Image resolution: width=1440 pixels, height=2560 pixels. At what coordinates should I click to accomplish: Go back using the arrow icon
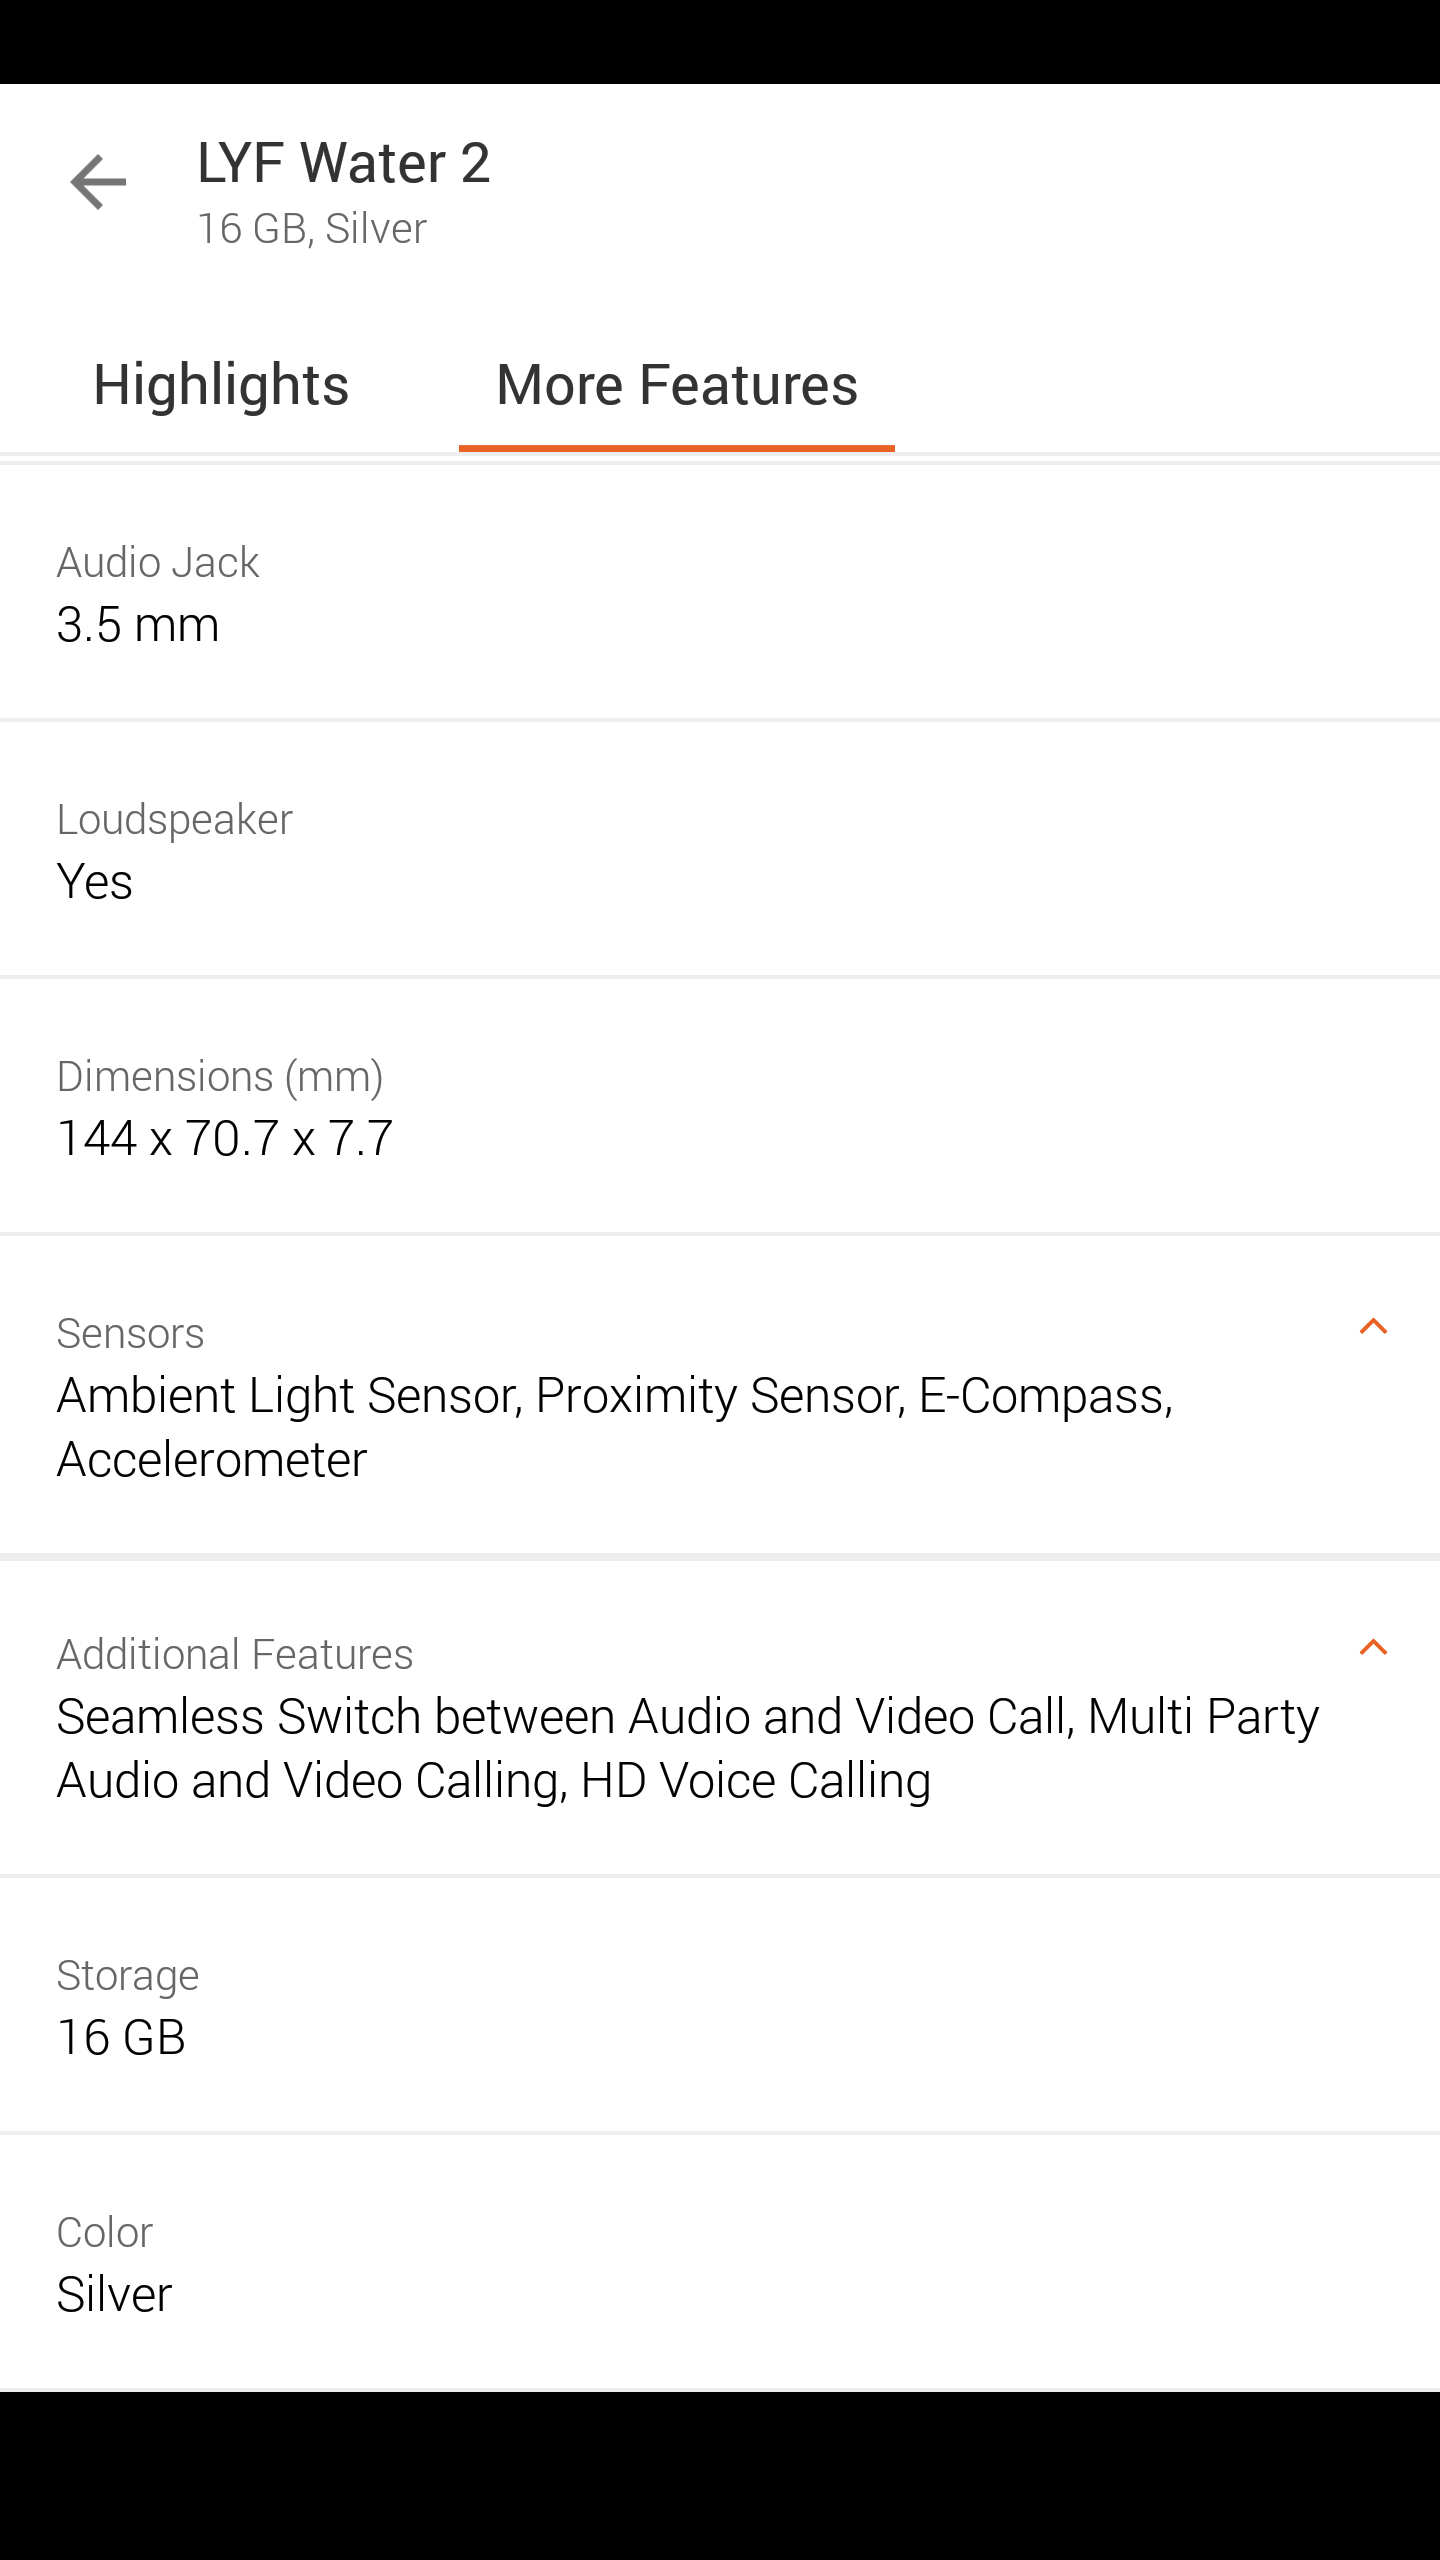(98, 182)
